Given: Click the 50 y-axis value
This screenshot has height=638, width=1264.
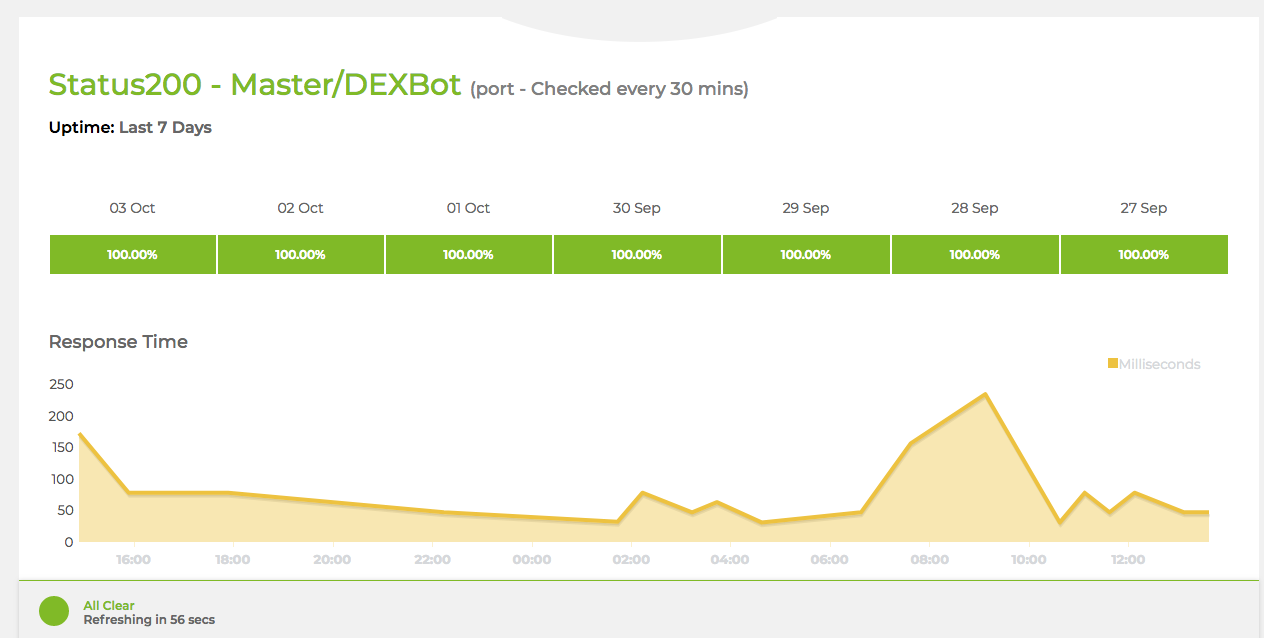Looking at the screenshot, I should coord(65,510).
